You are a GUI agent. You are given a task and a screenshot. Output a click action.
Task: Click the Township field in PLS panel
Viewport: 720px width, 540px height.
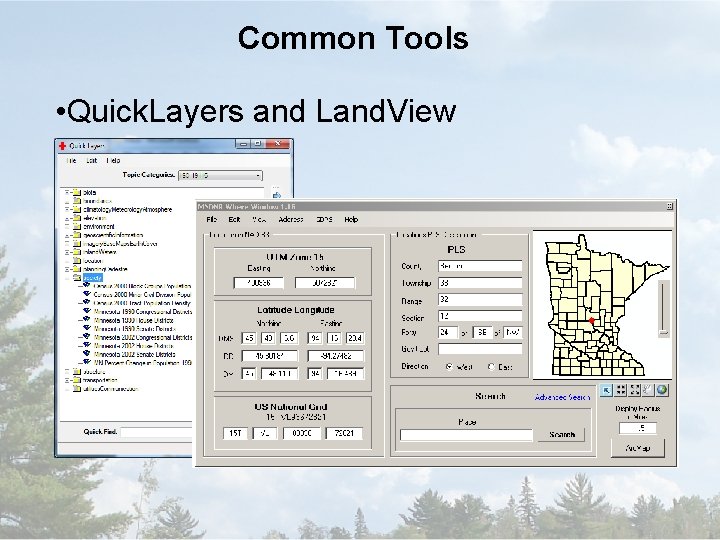point(480,283)
